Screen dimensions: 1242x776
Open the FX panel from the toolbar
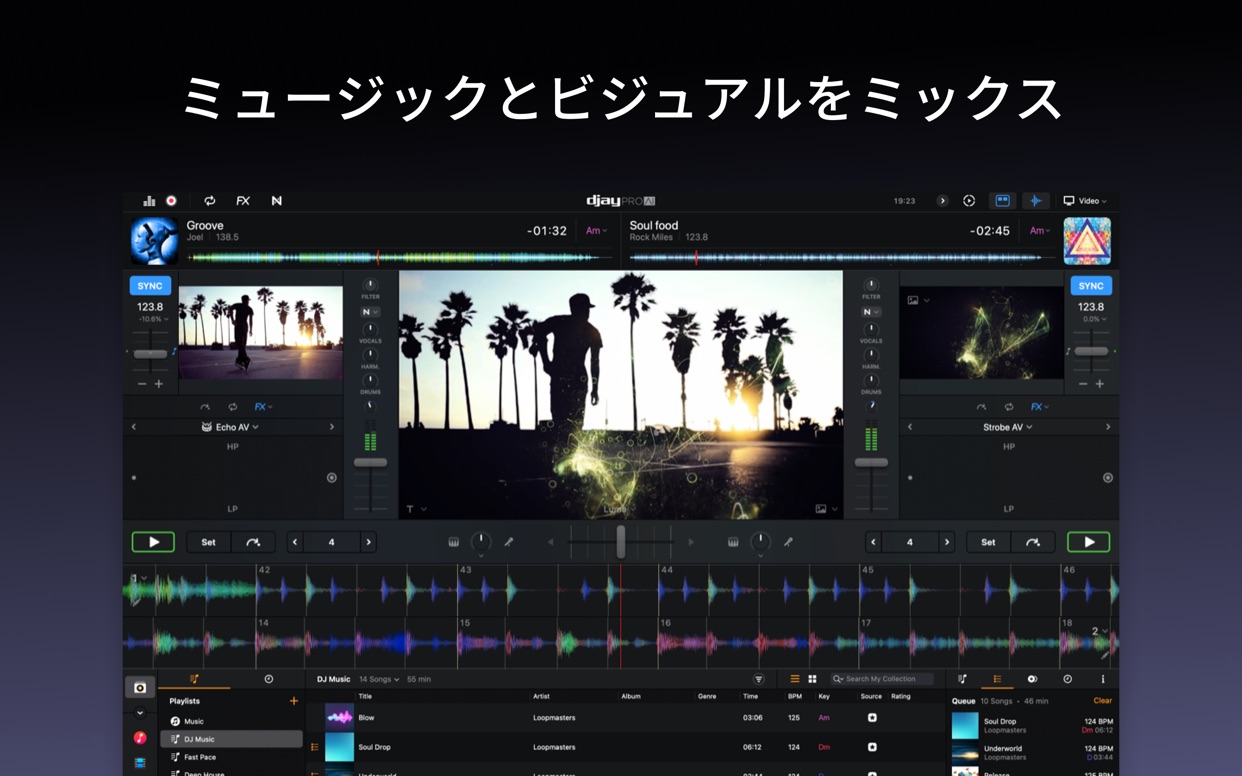point(242,200)
